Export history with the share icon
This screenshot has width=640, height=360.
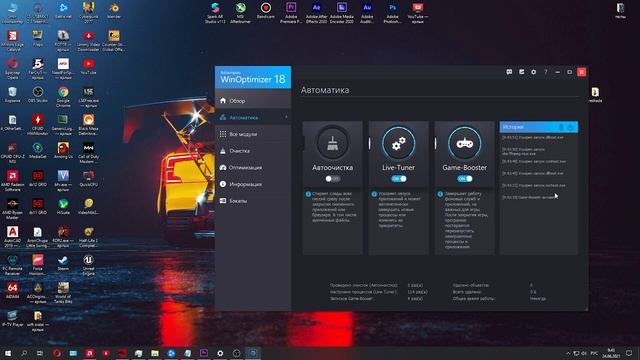coord(570,127)
